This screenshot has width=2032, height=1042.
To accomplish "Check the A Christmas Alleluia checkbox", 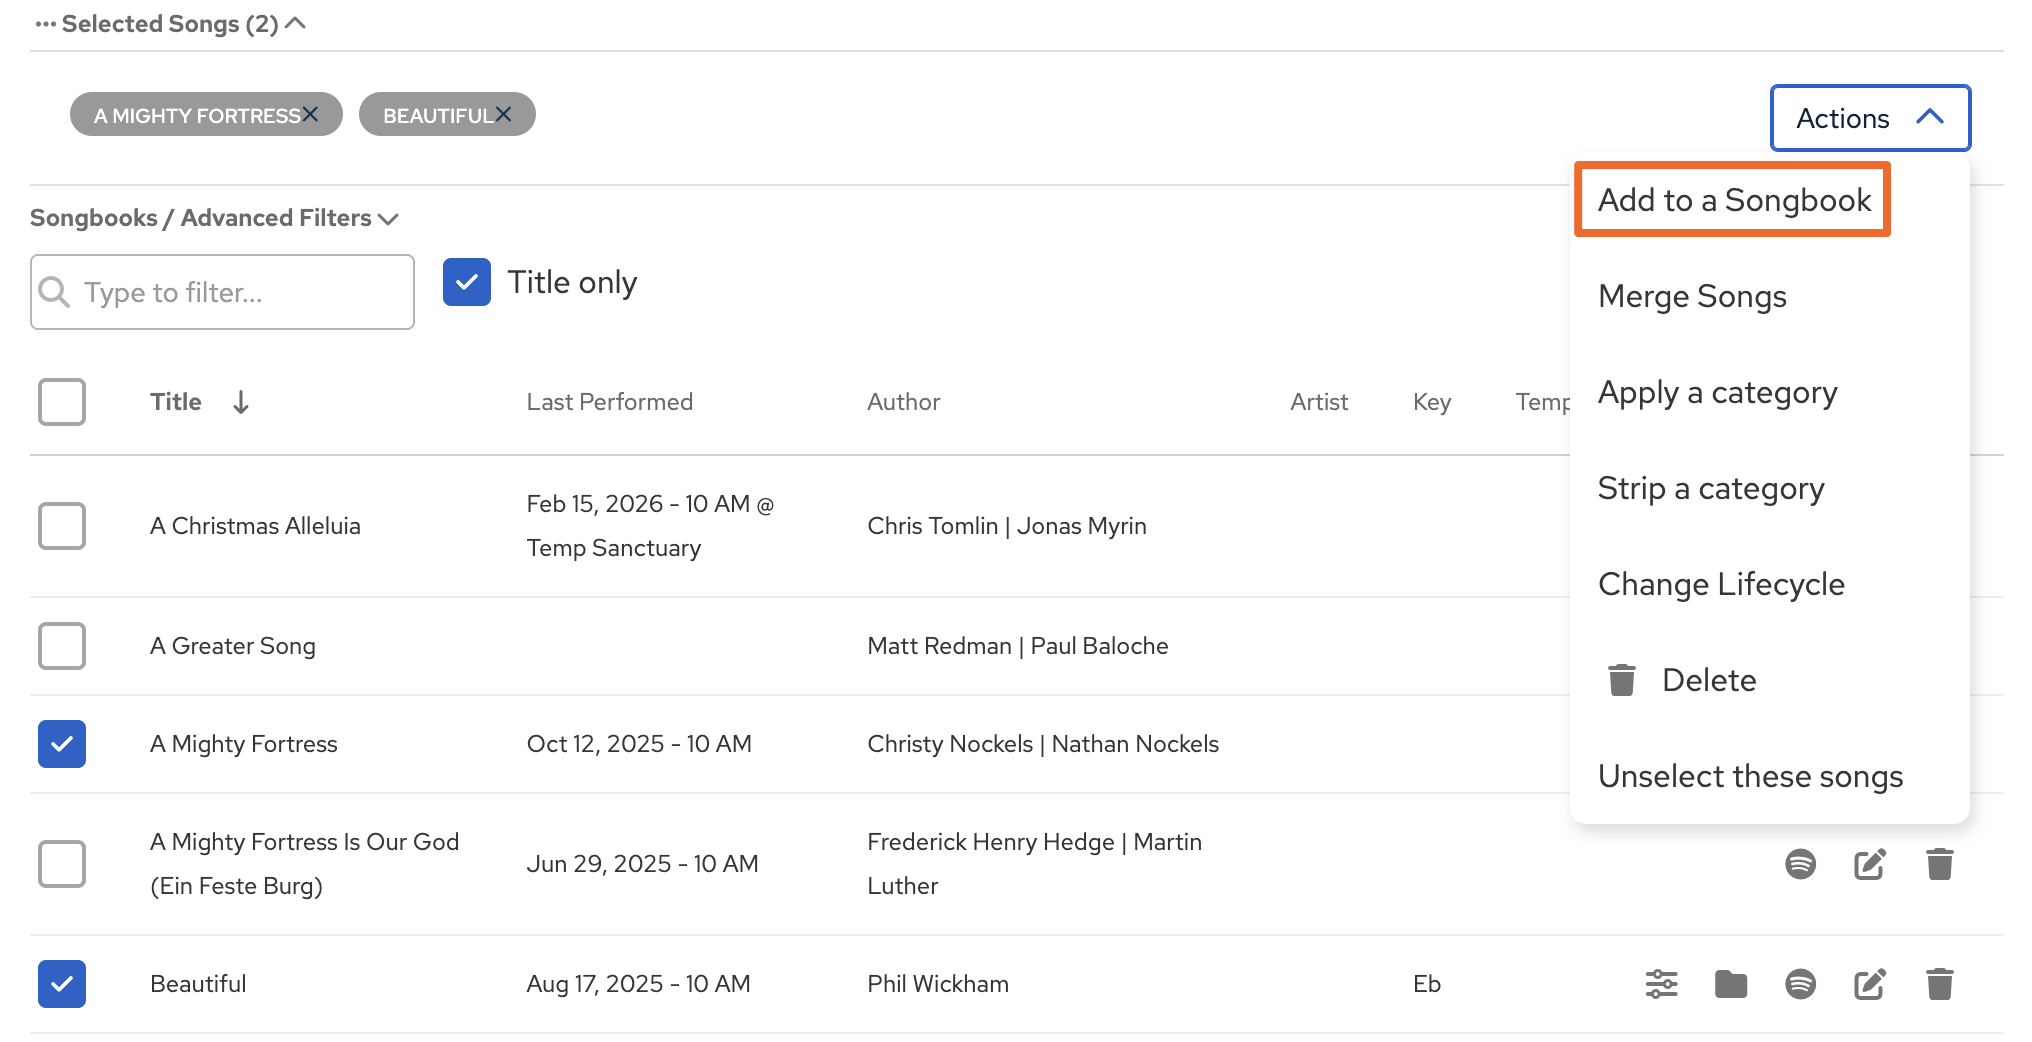I will pyautogui.click(x=62, y=526).
